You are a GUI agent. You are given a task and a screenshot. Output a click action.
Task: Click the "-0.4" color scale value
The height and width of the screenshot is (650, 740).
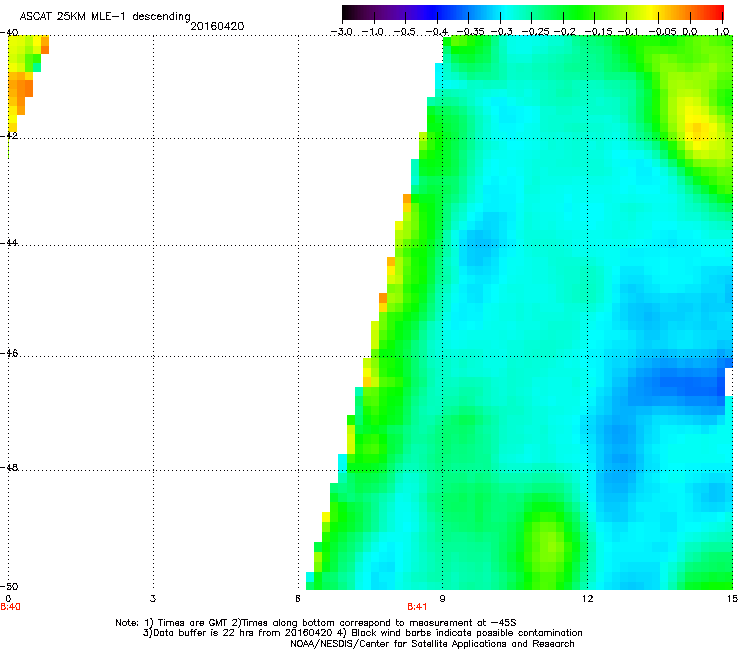click(437, 32)
